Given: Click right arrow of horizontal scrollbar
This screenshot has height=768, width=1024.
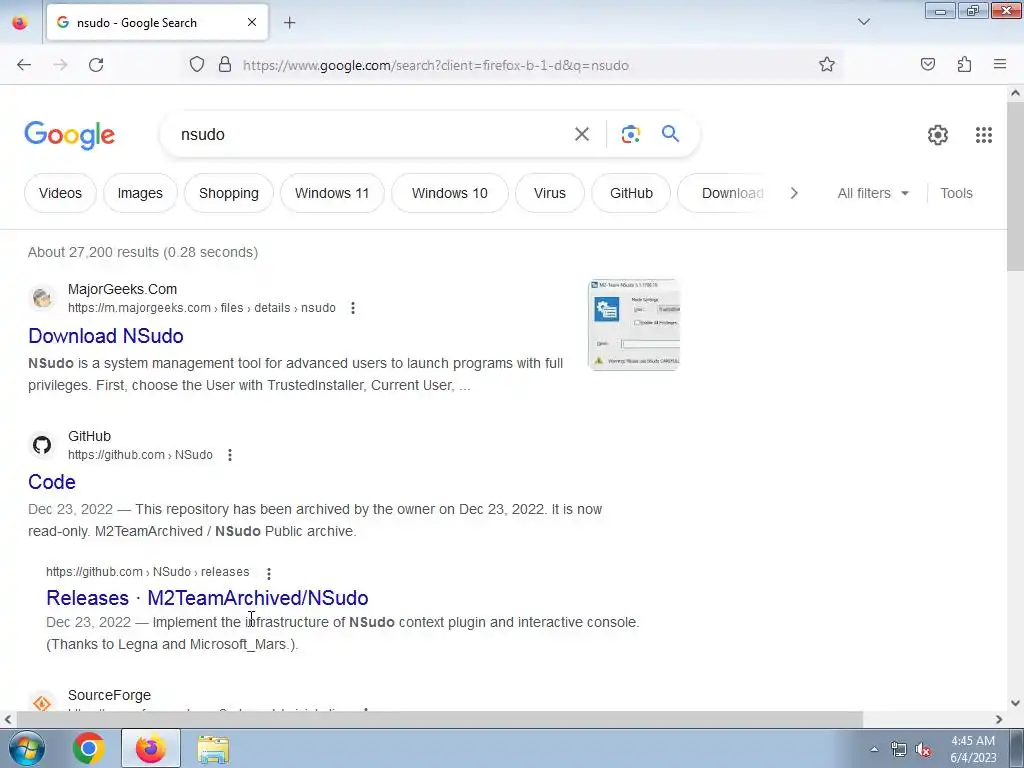Looking at the screenshot, I should 999,719.
